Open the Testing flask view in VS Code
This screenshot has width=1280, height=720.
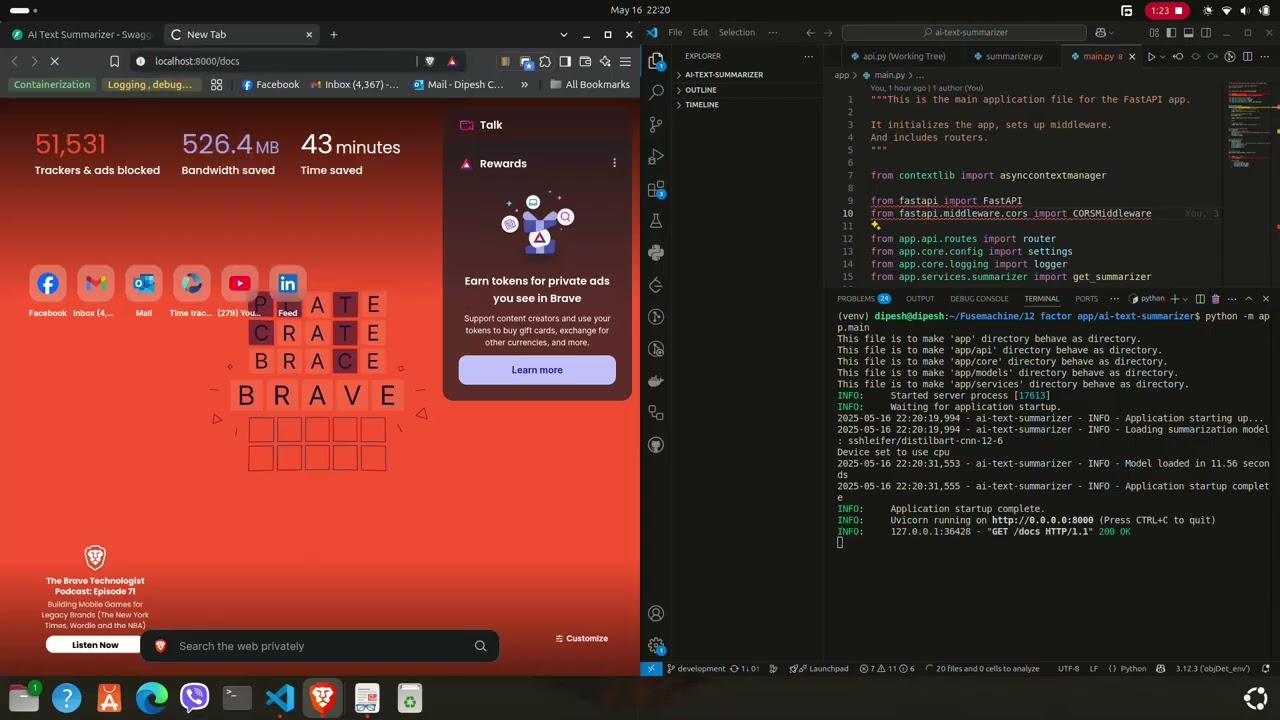656,221
